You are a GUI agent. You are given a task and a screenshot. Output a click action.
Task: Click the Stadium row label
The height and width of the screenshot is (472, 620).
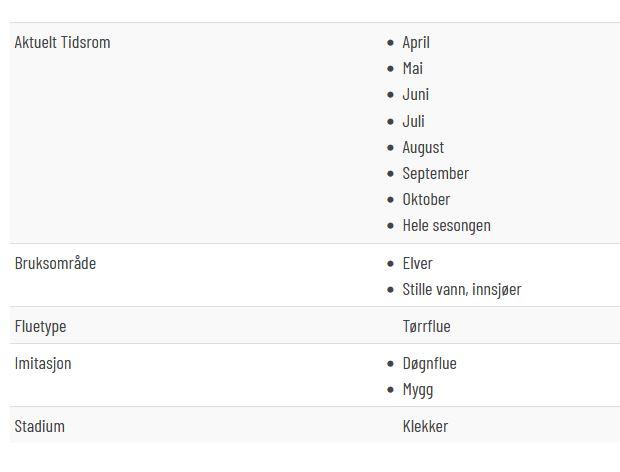tap(40, 427)
